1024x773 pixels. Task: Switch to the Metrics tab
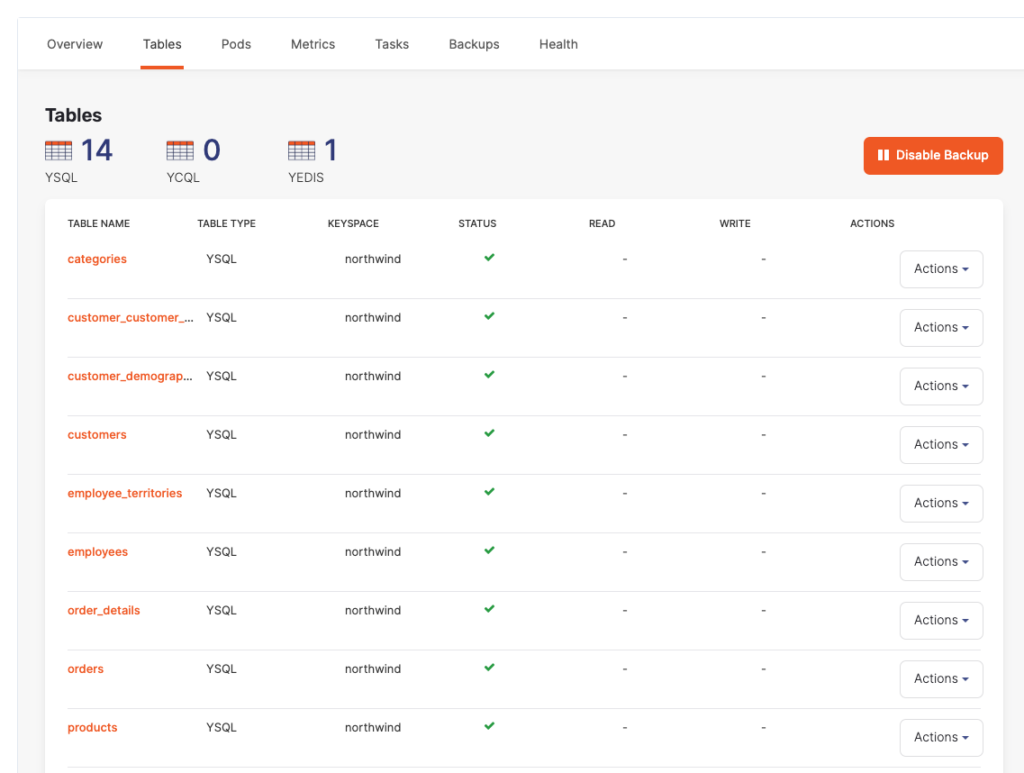(312, 44)
